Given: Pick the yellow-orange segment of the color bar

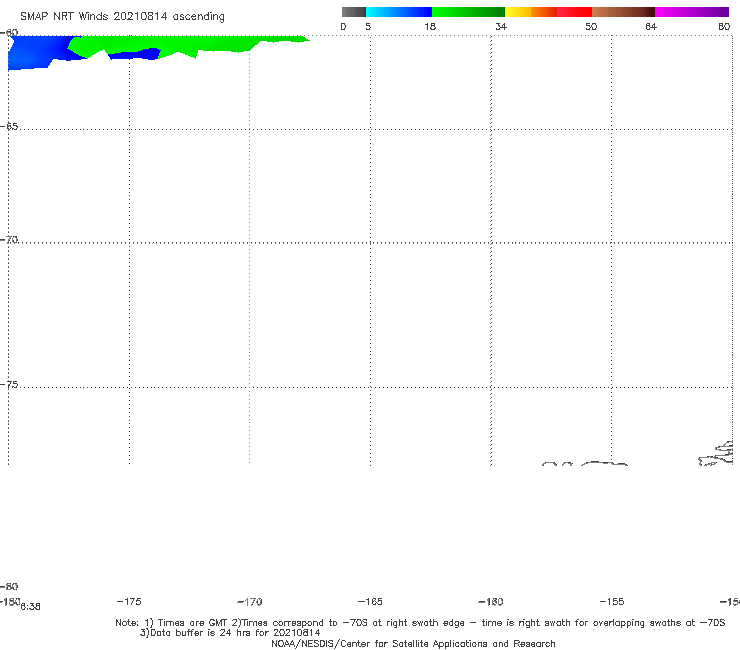Looking at the screenshot, I should 531,12.
